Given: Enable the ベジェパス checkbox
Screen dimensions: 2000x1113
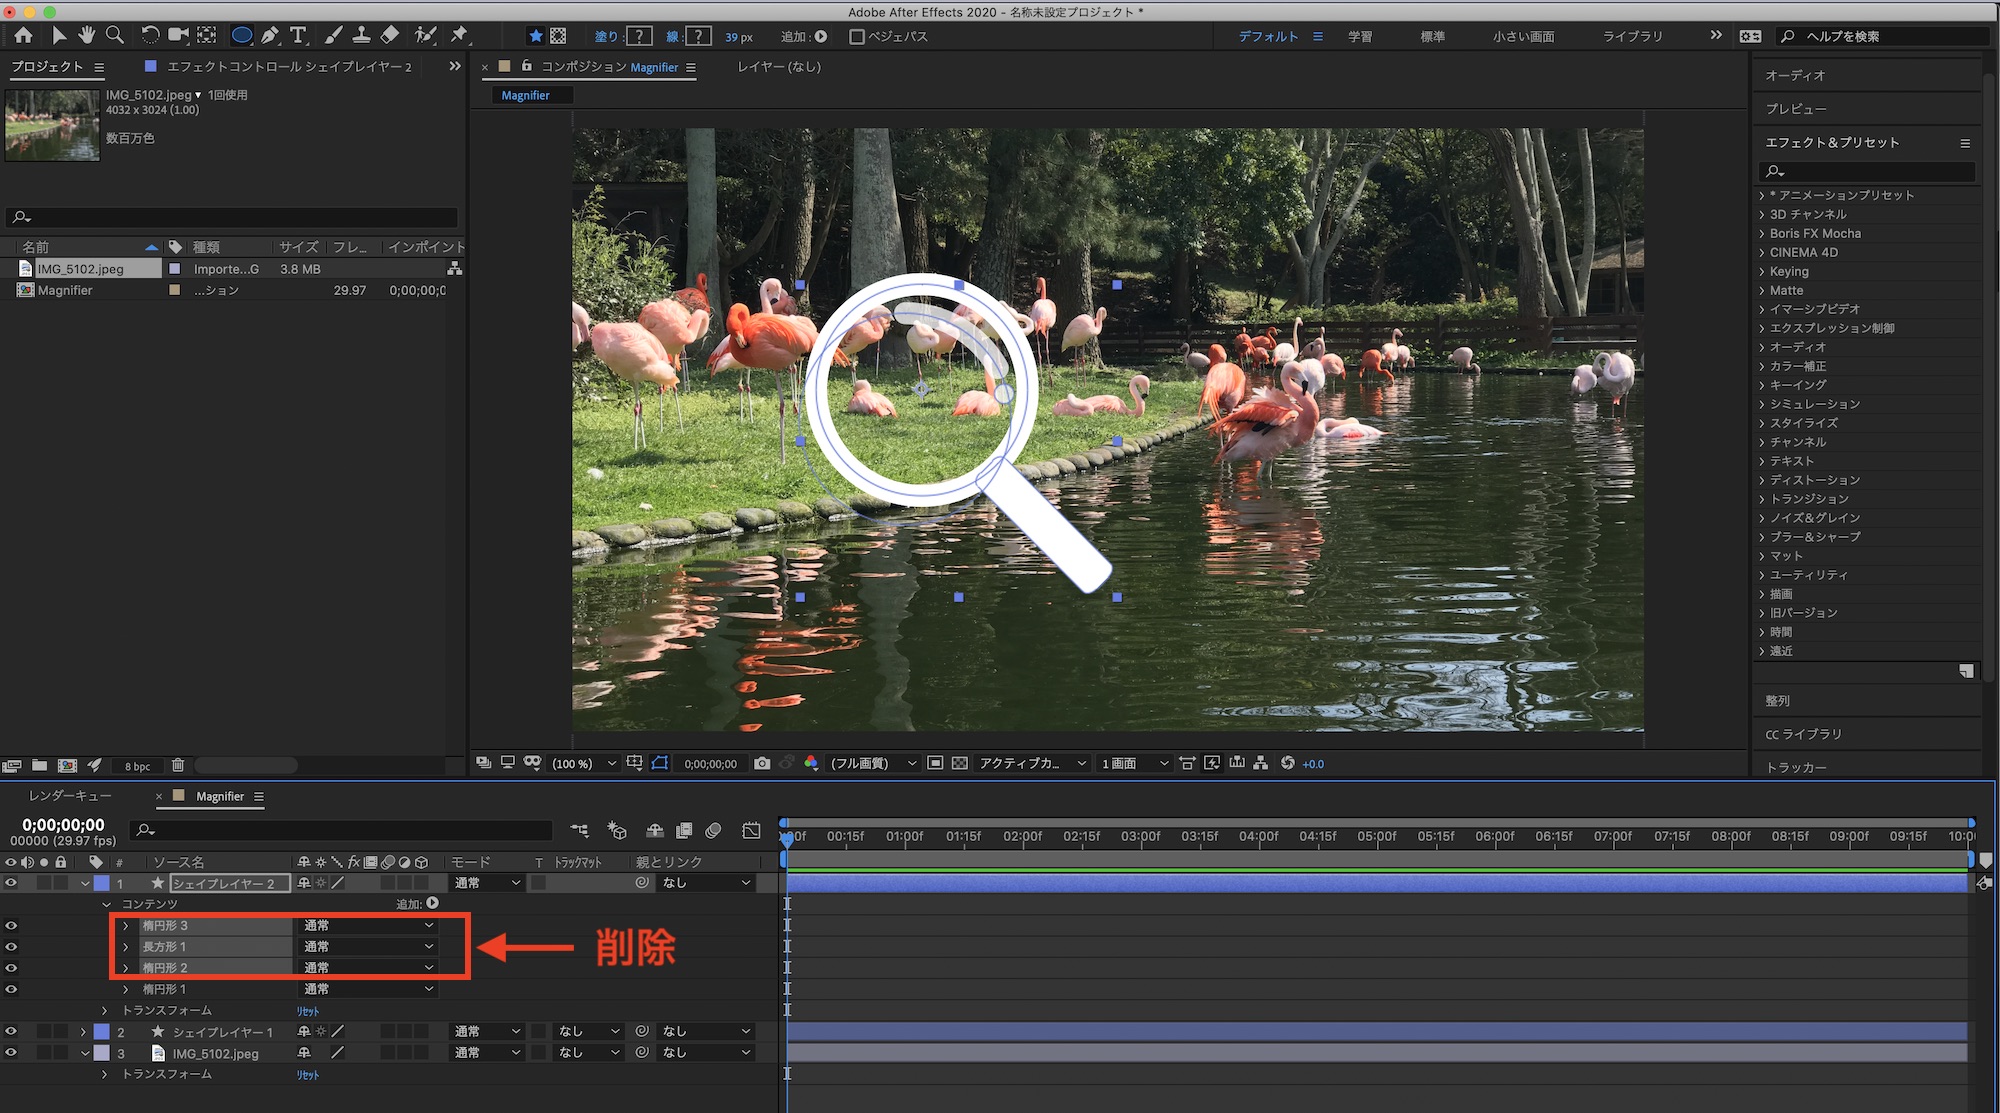Looking at the screenshot, I should point(857,36).
